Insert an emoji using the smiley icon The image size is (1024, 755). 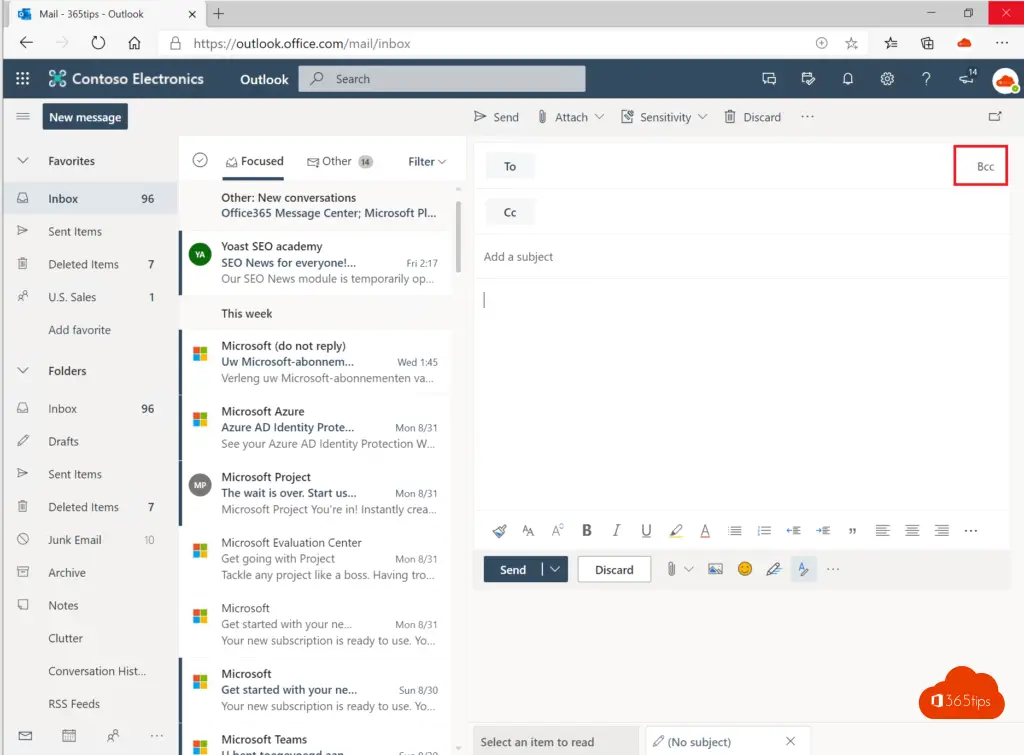(744, 569)
